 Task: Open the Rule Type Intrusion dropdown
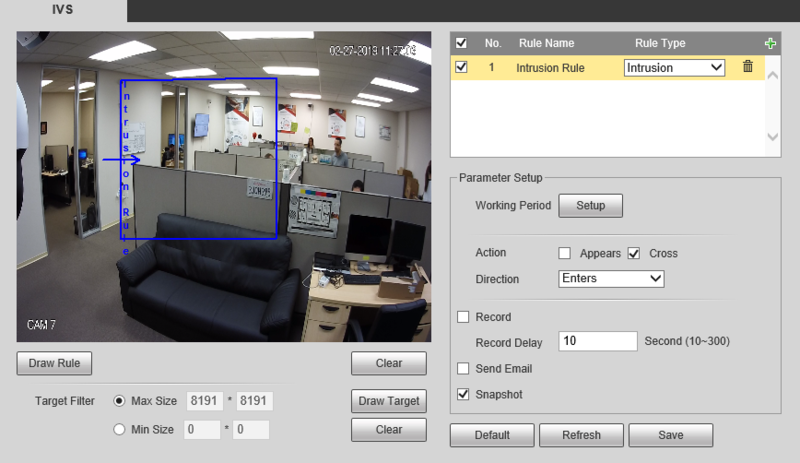tap(674, 67)
